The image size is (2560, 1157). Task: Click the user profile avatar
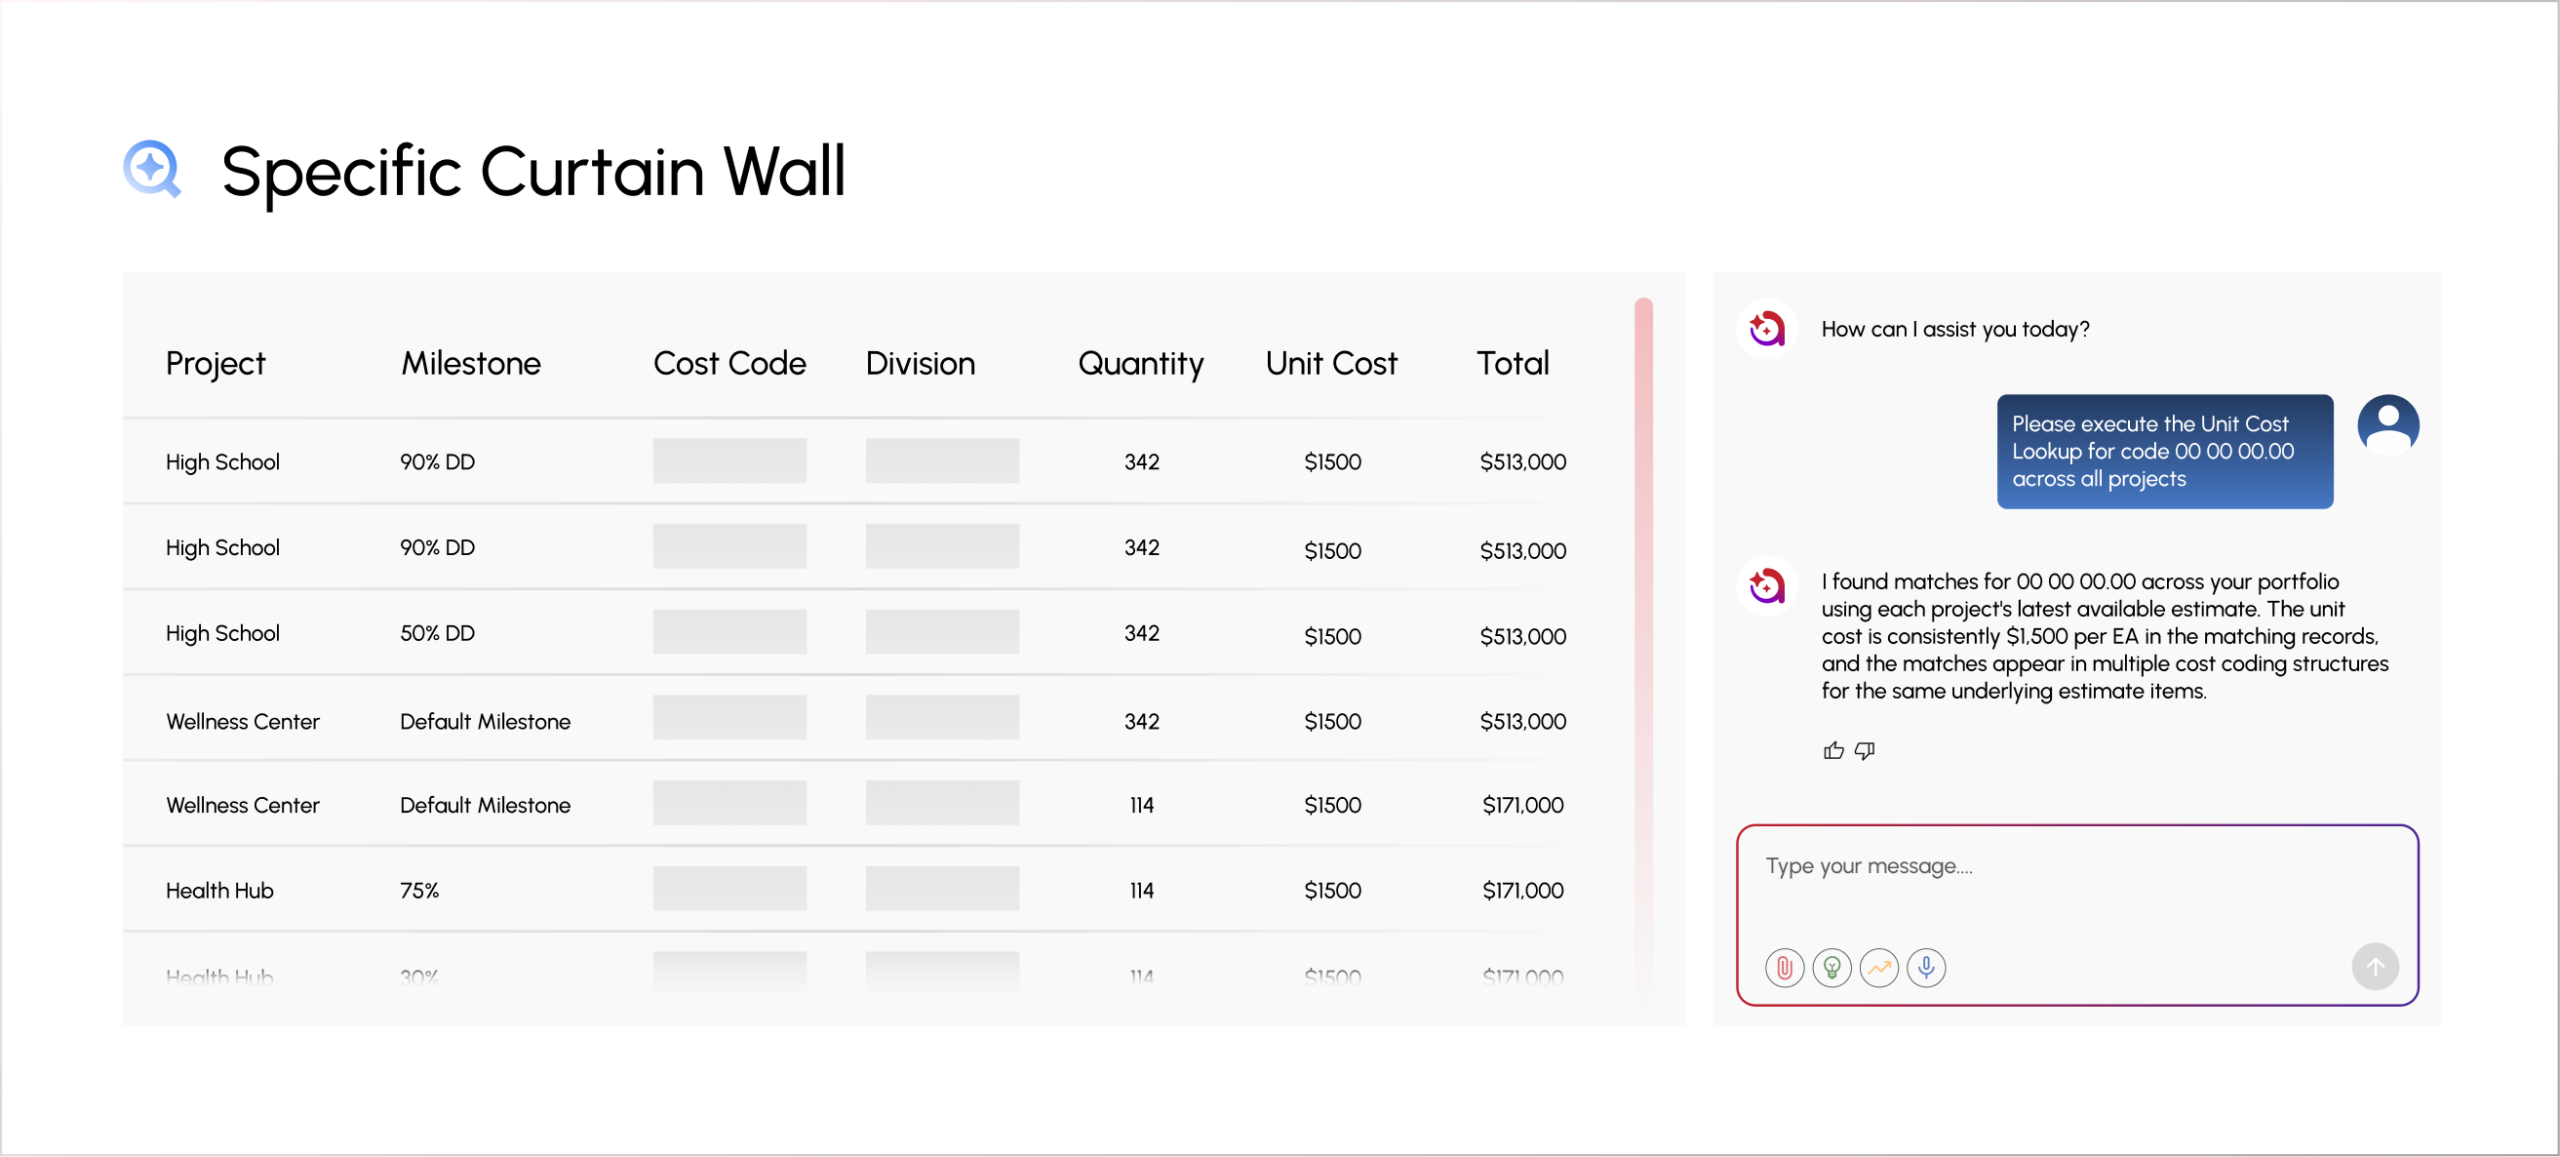coord(2388,425)
